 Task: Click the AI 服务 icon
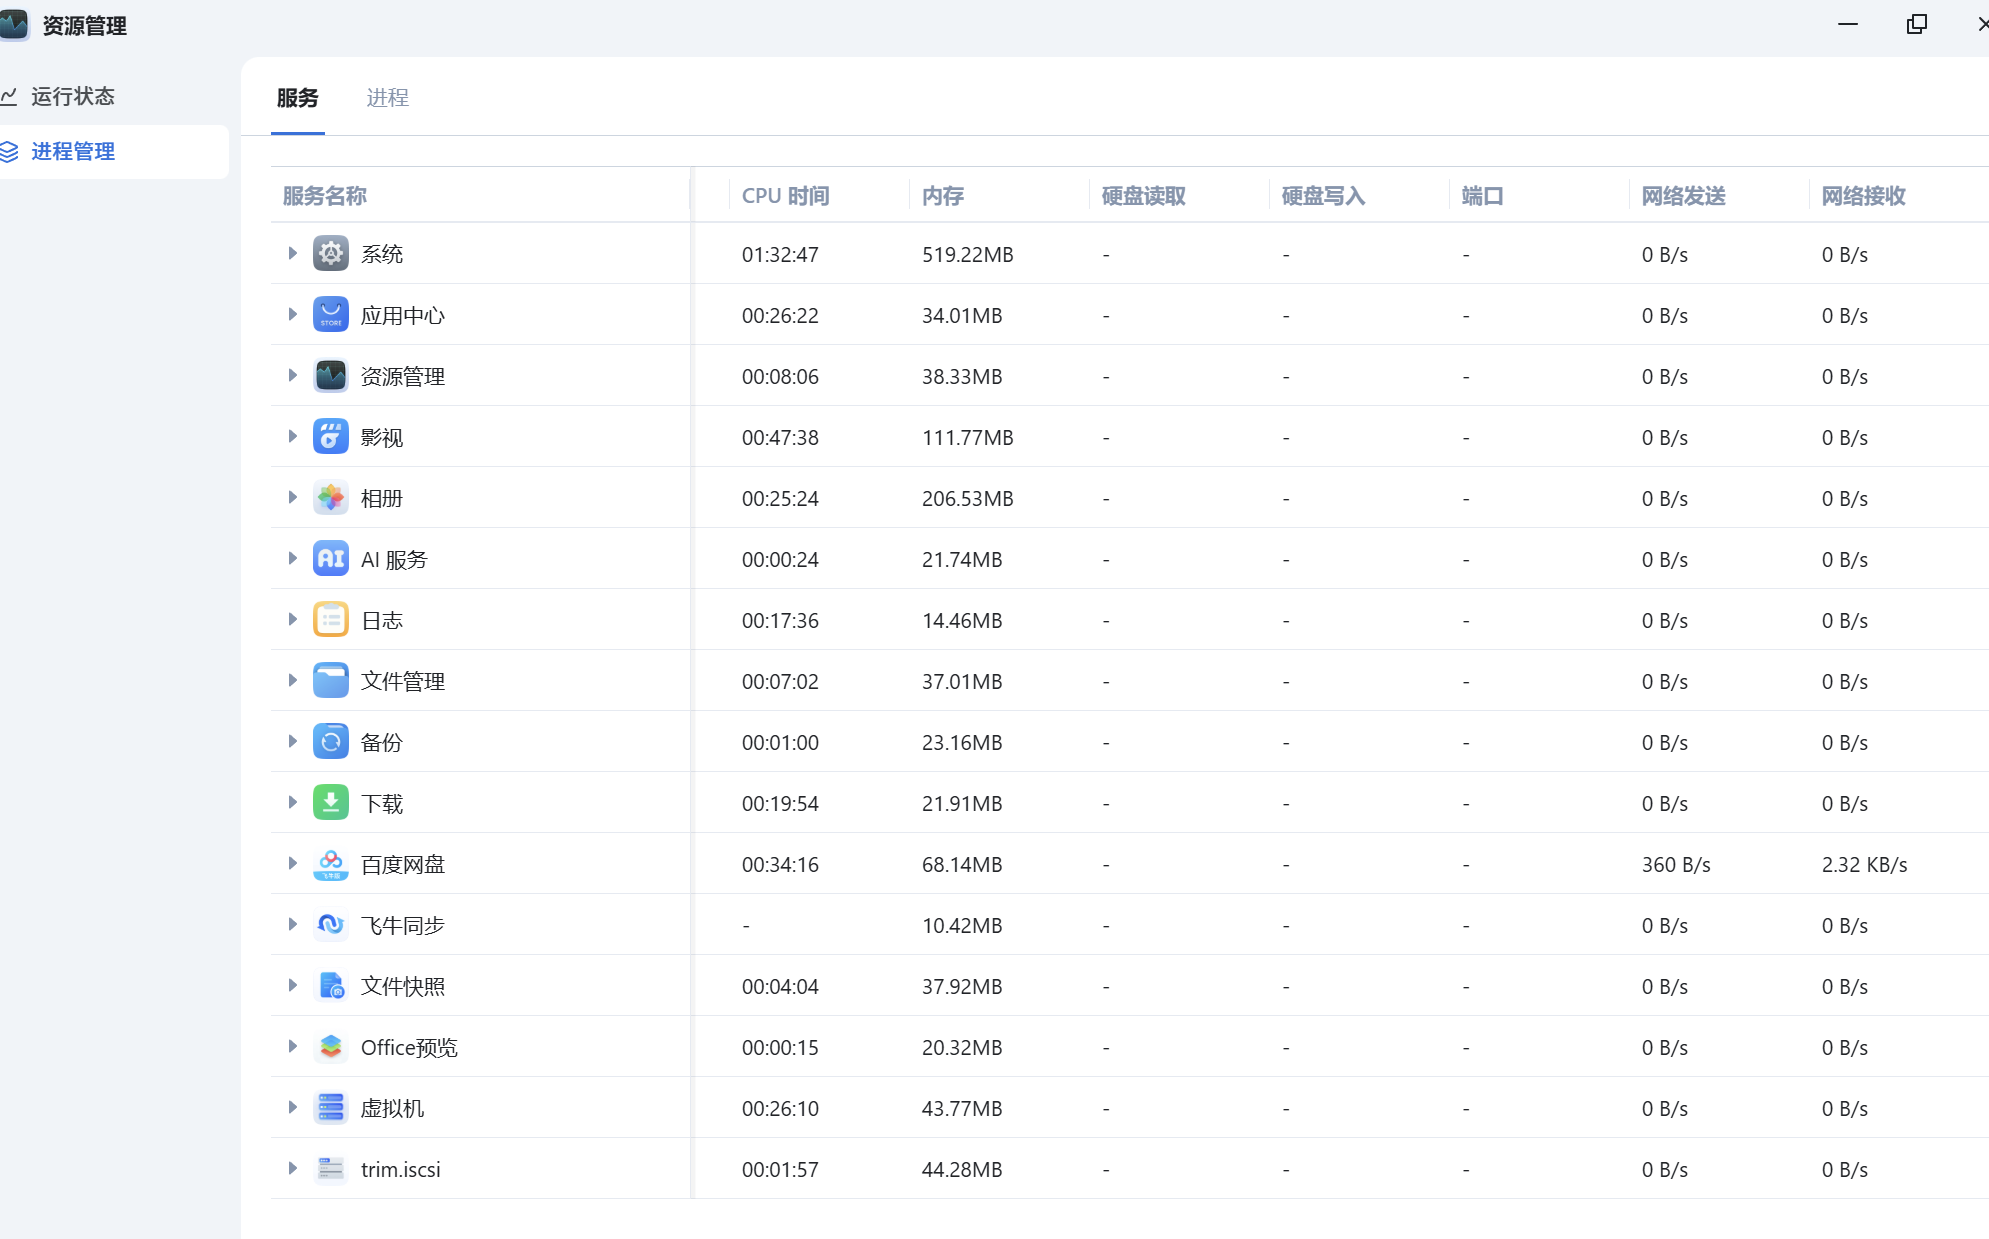click(x=330, y=559)
